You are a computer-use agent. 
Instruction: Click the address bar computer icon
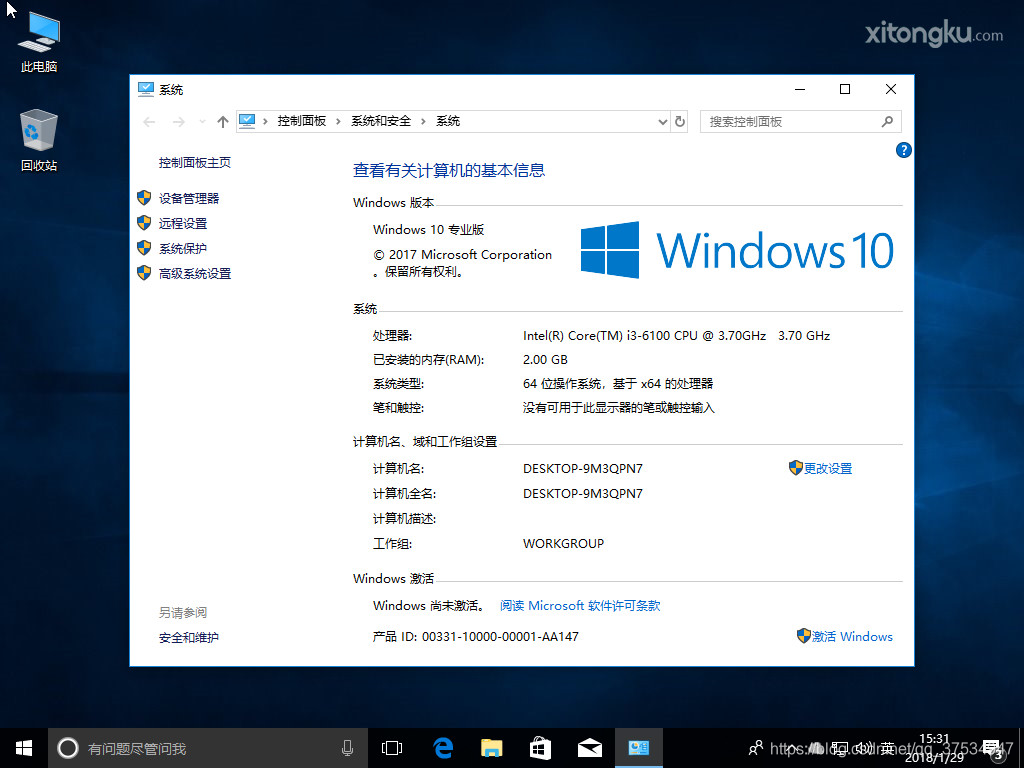coord(247,121)
